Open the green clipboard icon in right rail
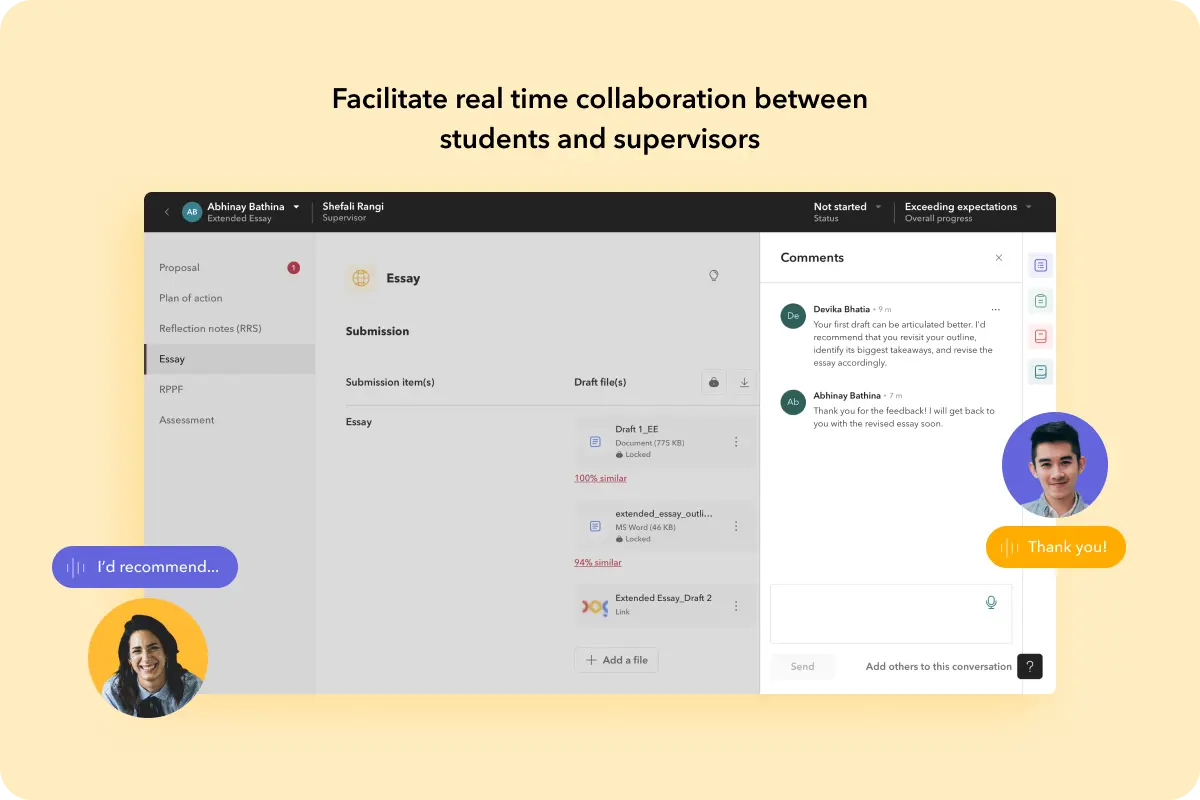 pos(1040,301)
